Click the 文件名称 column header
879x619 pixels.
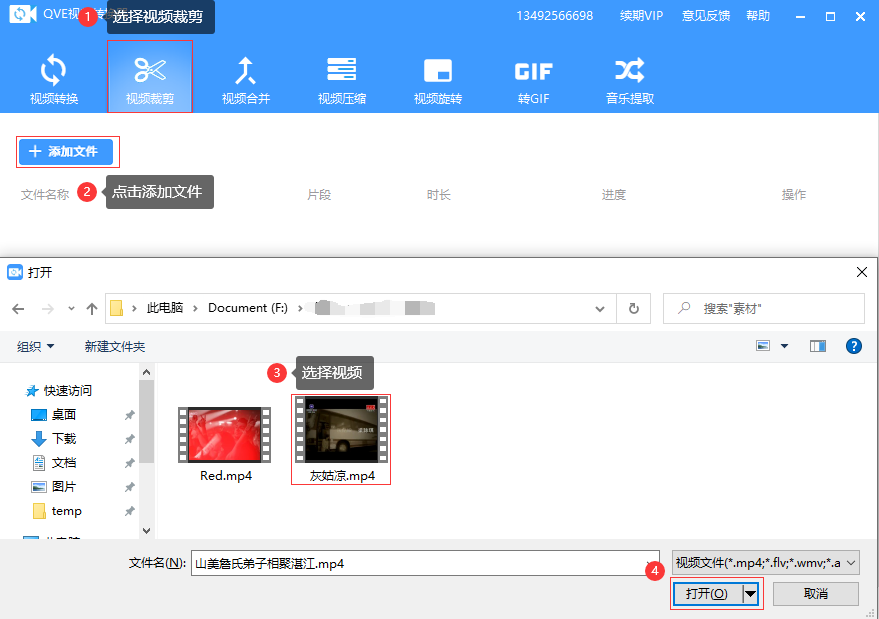[45, 195]
